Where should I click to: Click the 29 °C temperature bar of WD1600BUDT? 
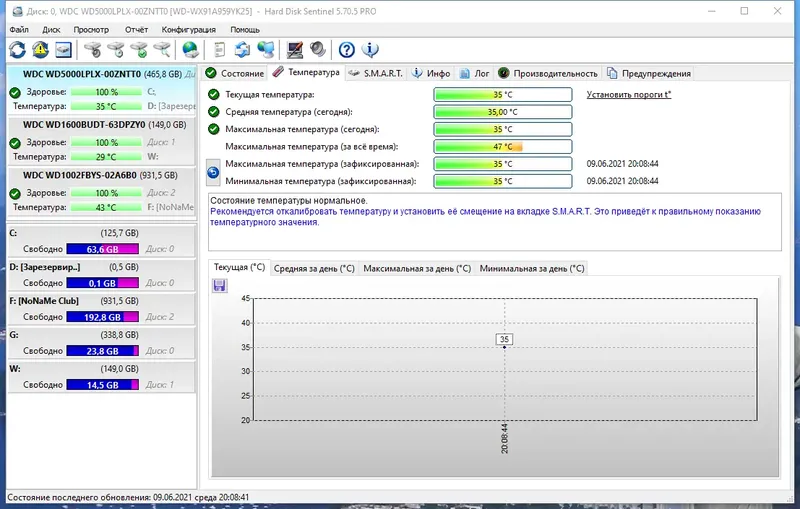106,157
